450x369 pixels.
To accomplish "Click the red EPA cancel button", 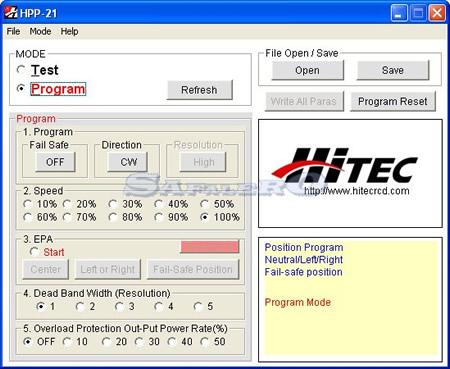I will tap(210, 247).
